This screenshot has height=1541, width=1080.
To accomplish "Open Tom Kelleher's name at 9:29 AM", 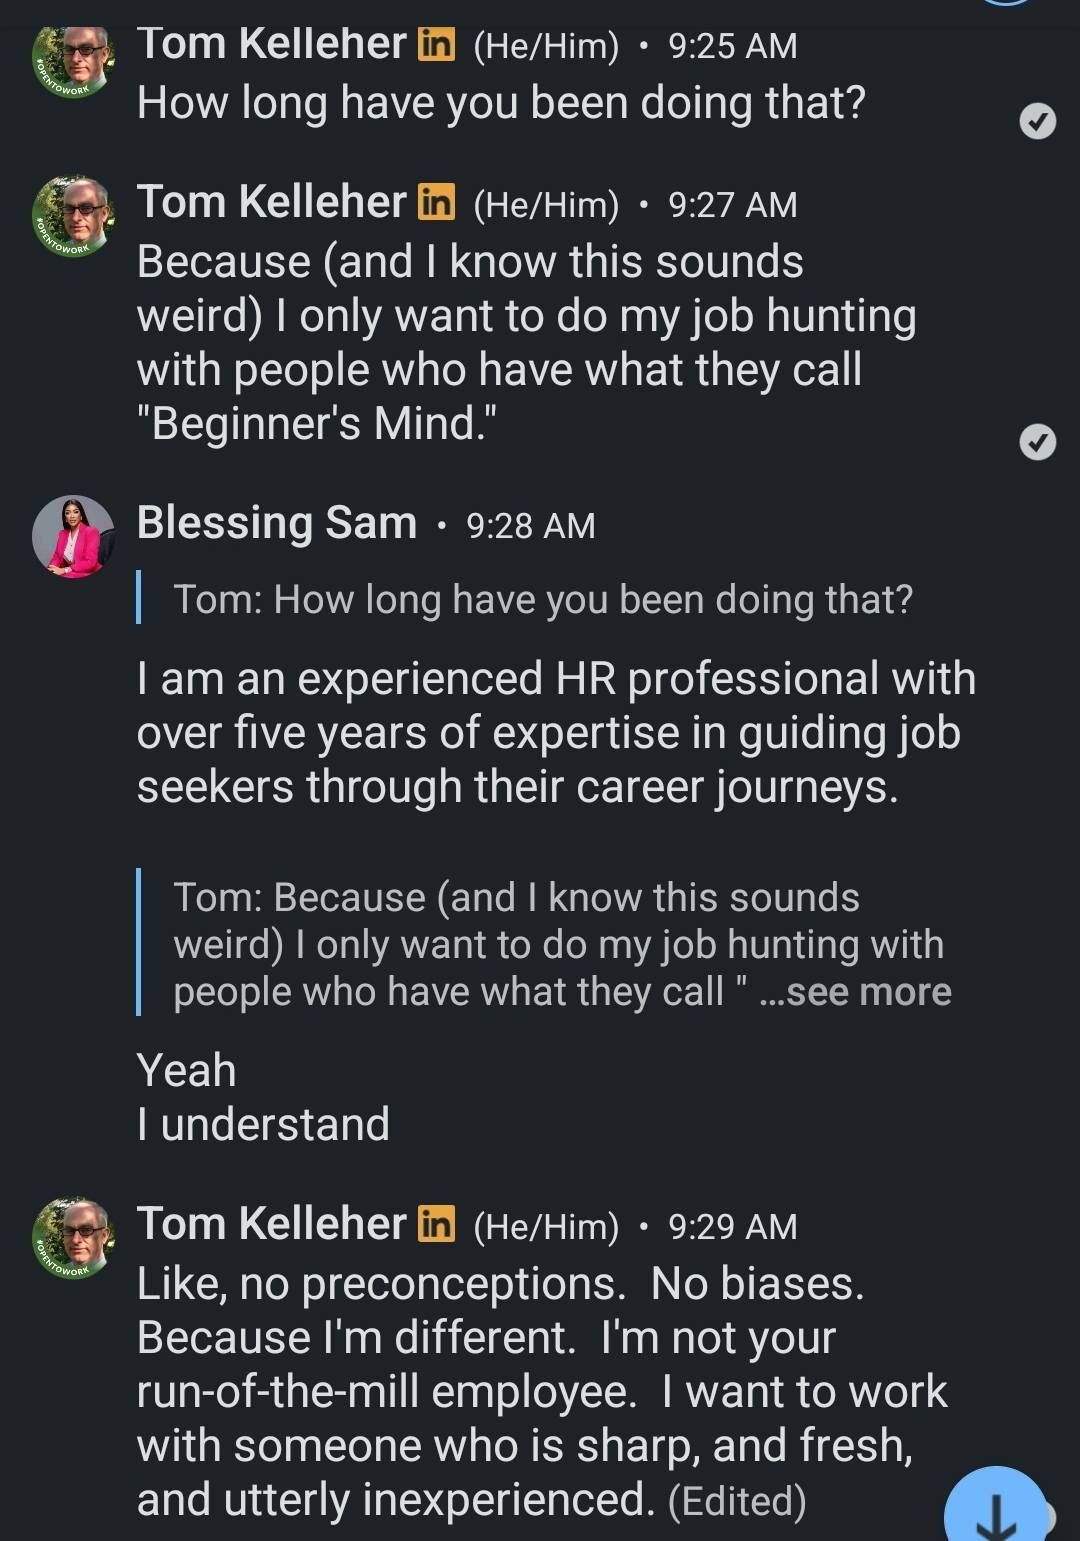I will click(272, 1224).
